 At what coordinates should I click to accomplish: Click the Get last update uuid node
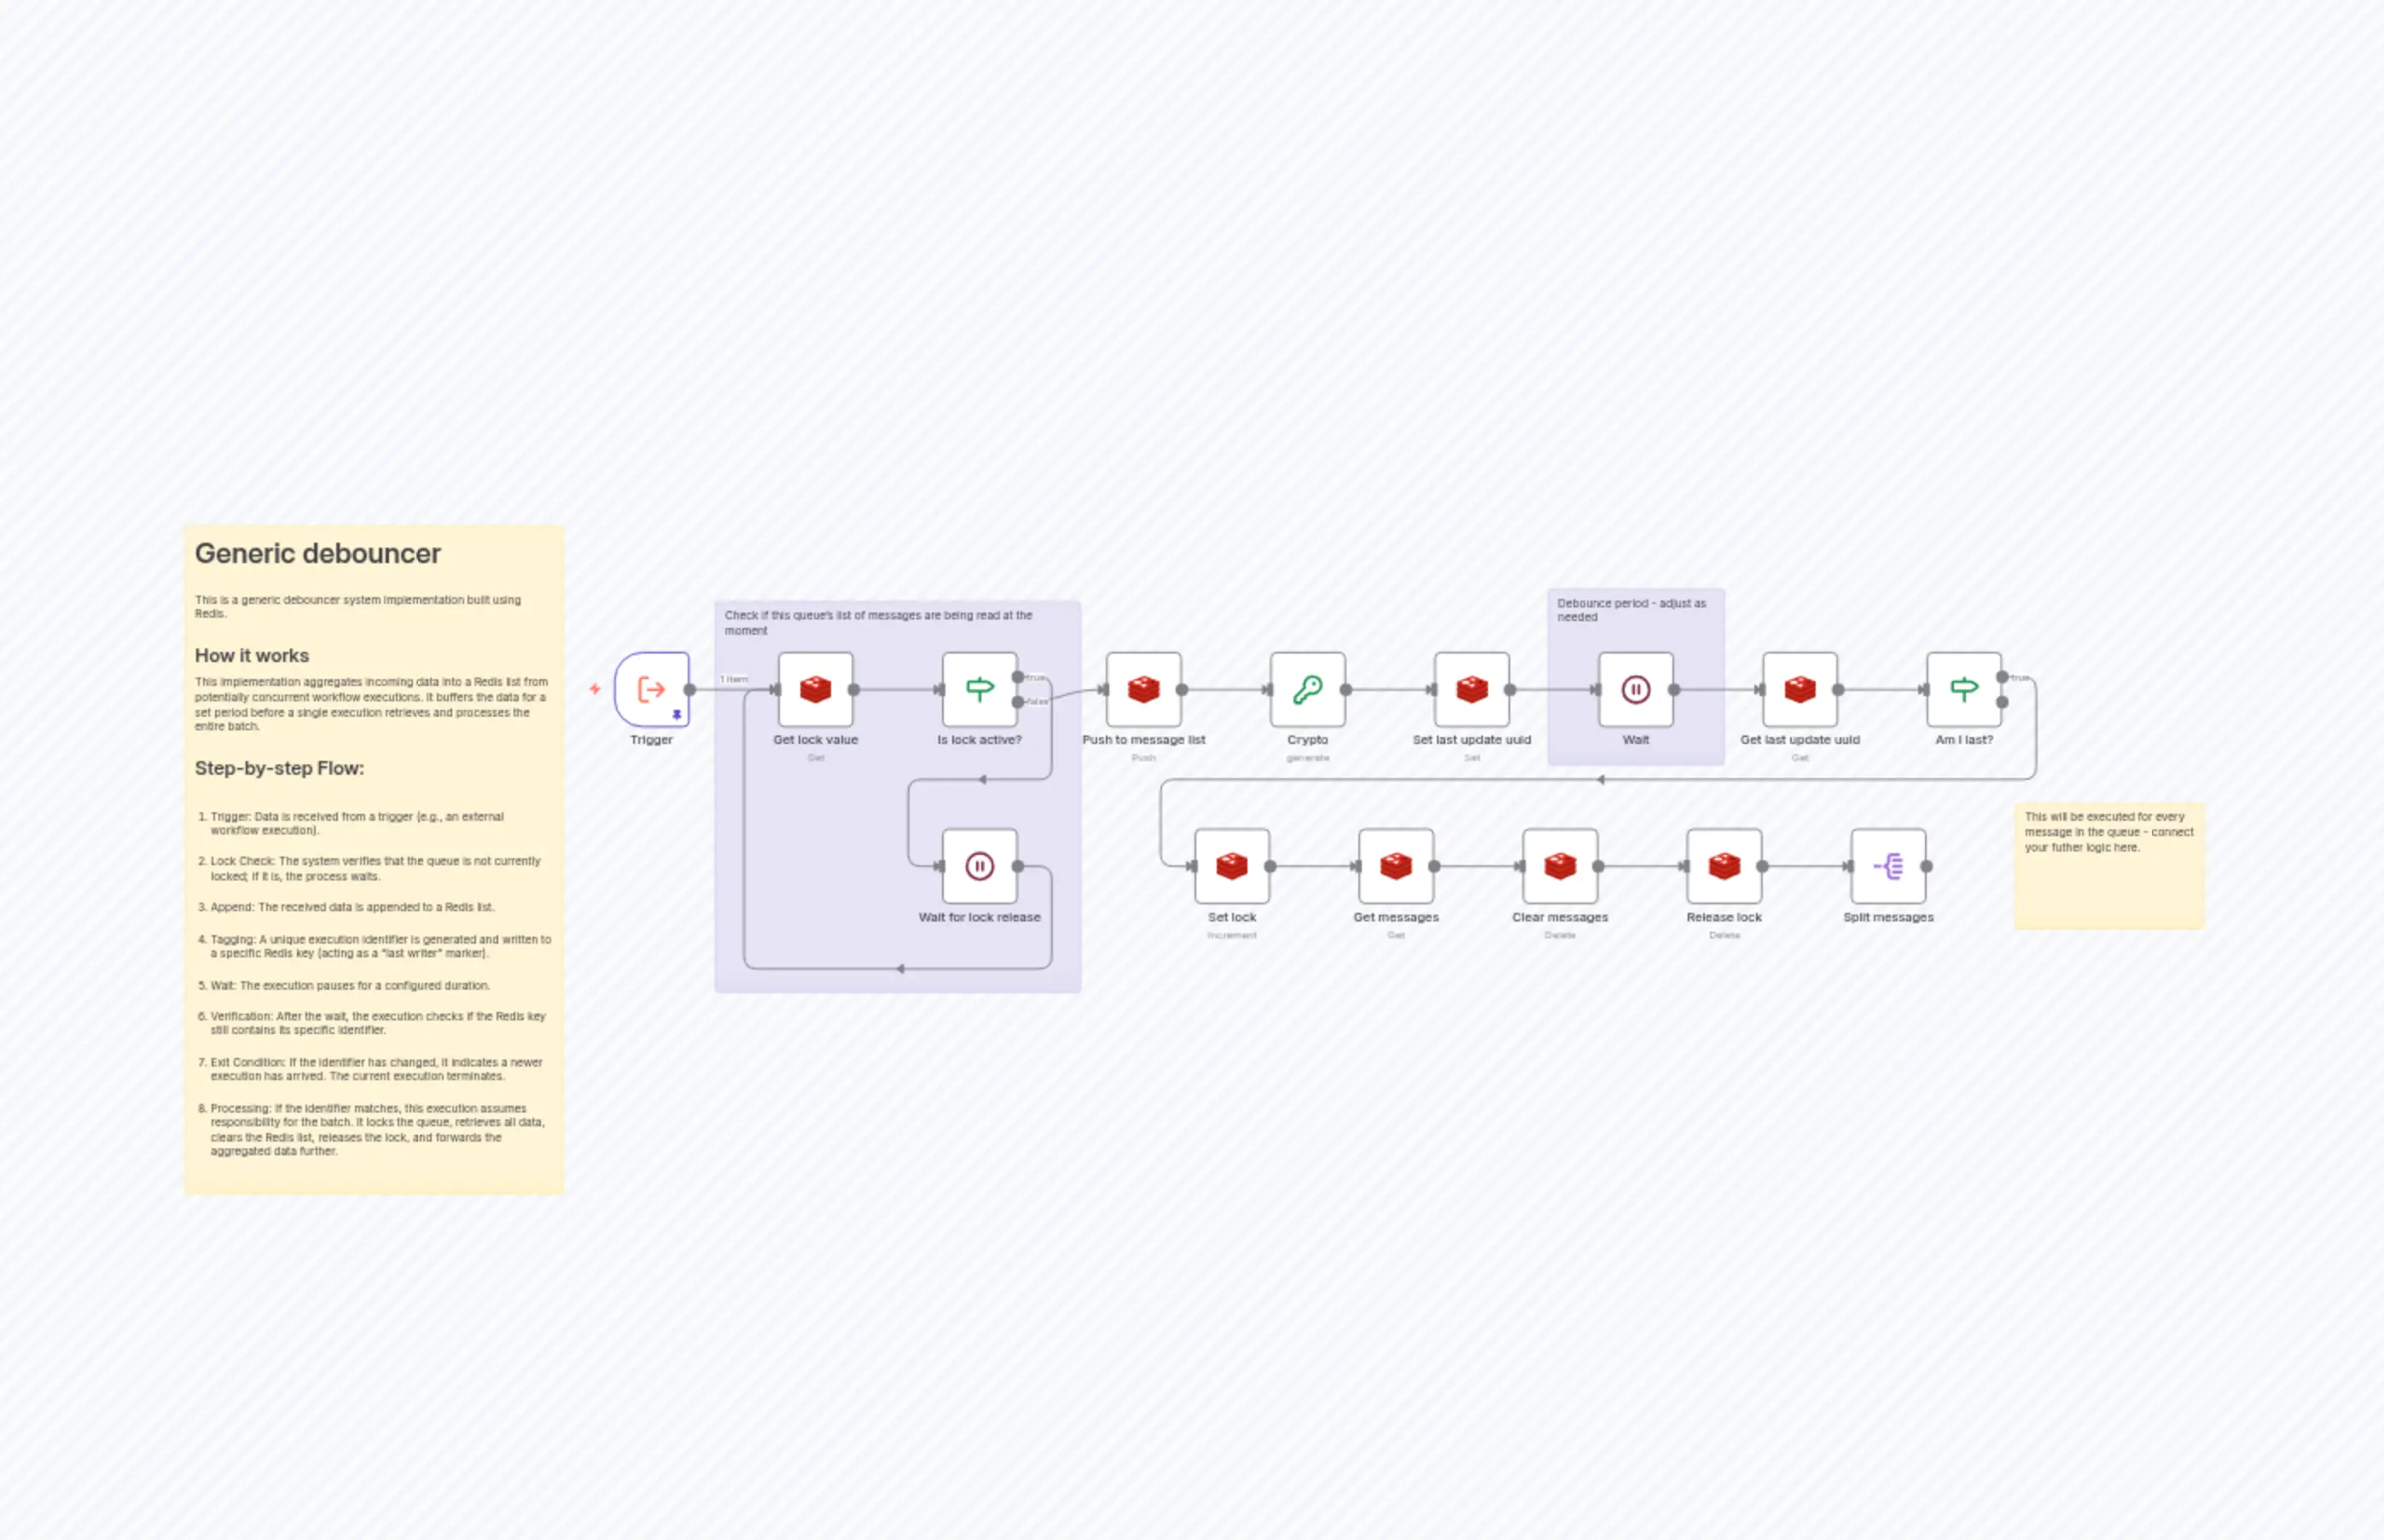coord(1799,689)
